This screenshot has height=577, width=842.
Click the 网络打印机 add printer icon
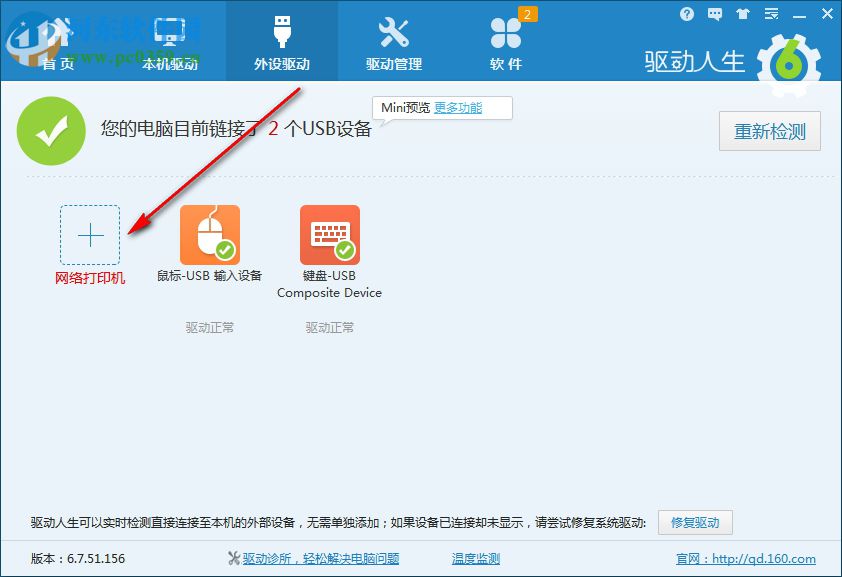pos(90,237)
